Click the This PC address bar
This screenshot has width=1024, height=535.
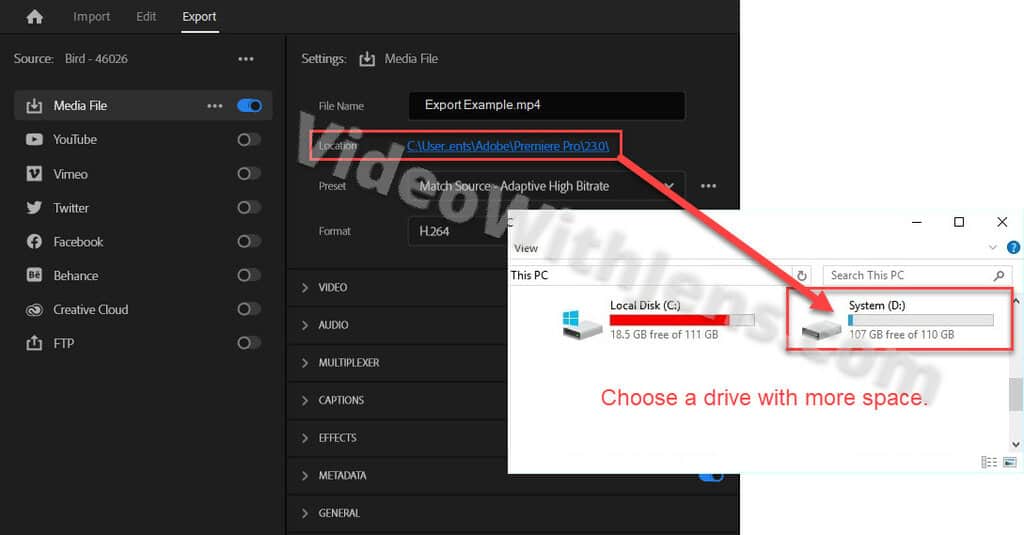click(x=650, y=276)
